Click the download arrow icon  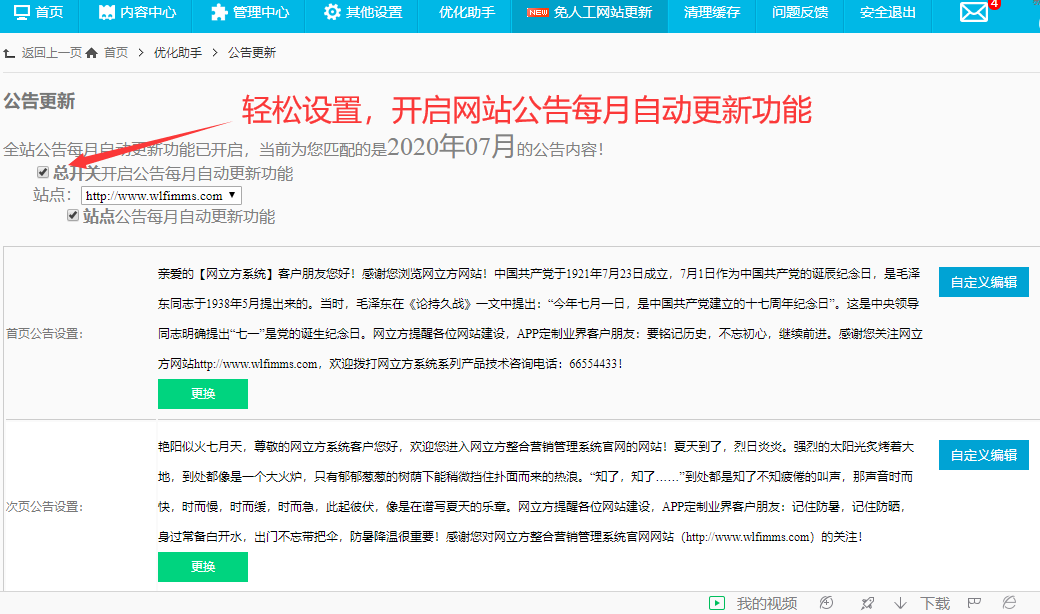[x=900, y=603]
